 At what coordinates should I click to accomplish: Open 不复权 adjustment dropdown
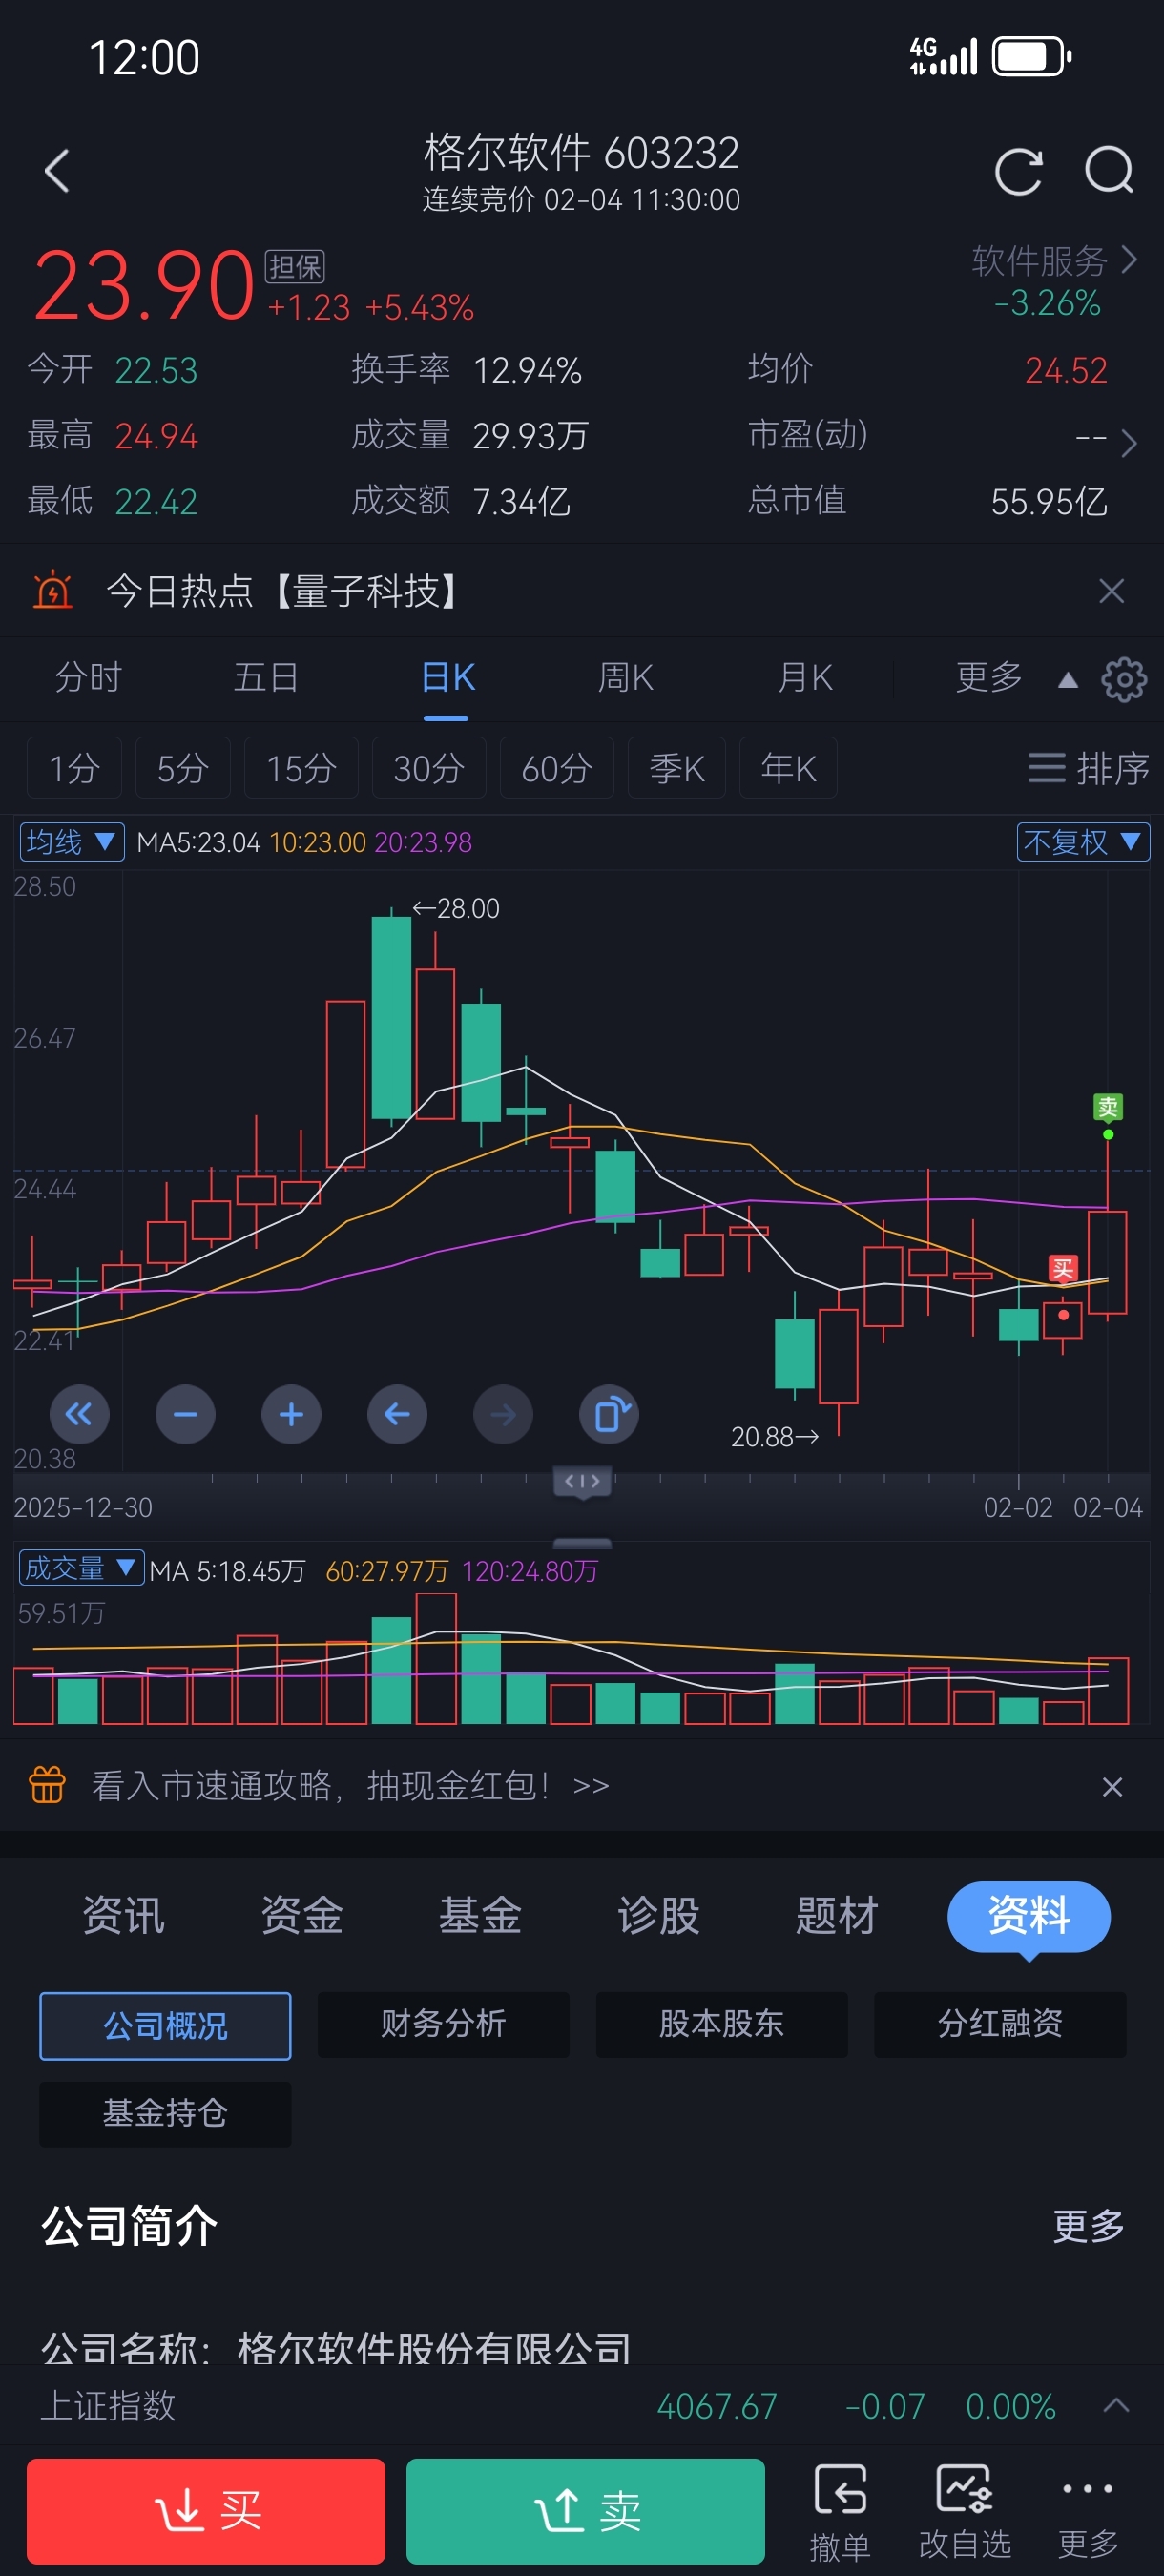click(1083, 842)
